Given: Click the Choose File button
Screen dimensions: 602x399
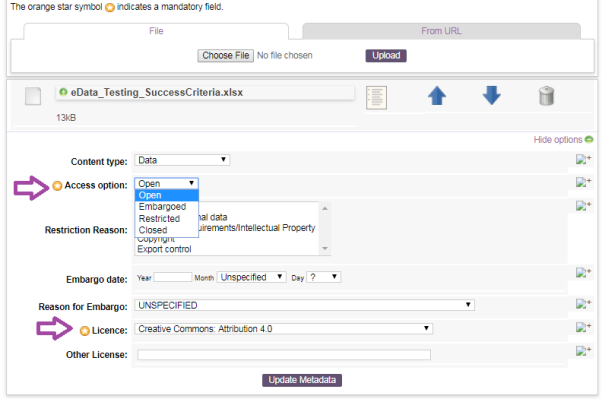Looking at the screenshot, I should click(x=225, y=56).
